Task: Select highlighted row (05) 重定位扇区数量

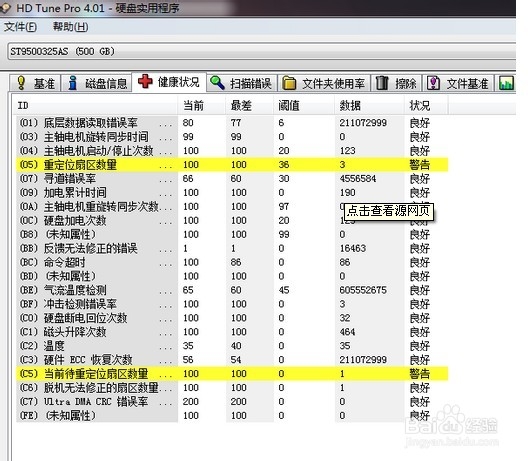Action: pyautogui.click(x=232, y=165)
